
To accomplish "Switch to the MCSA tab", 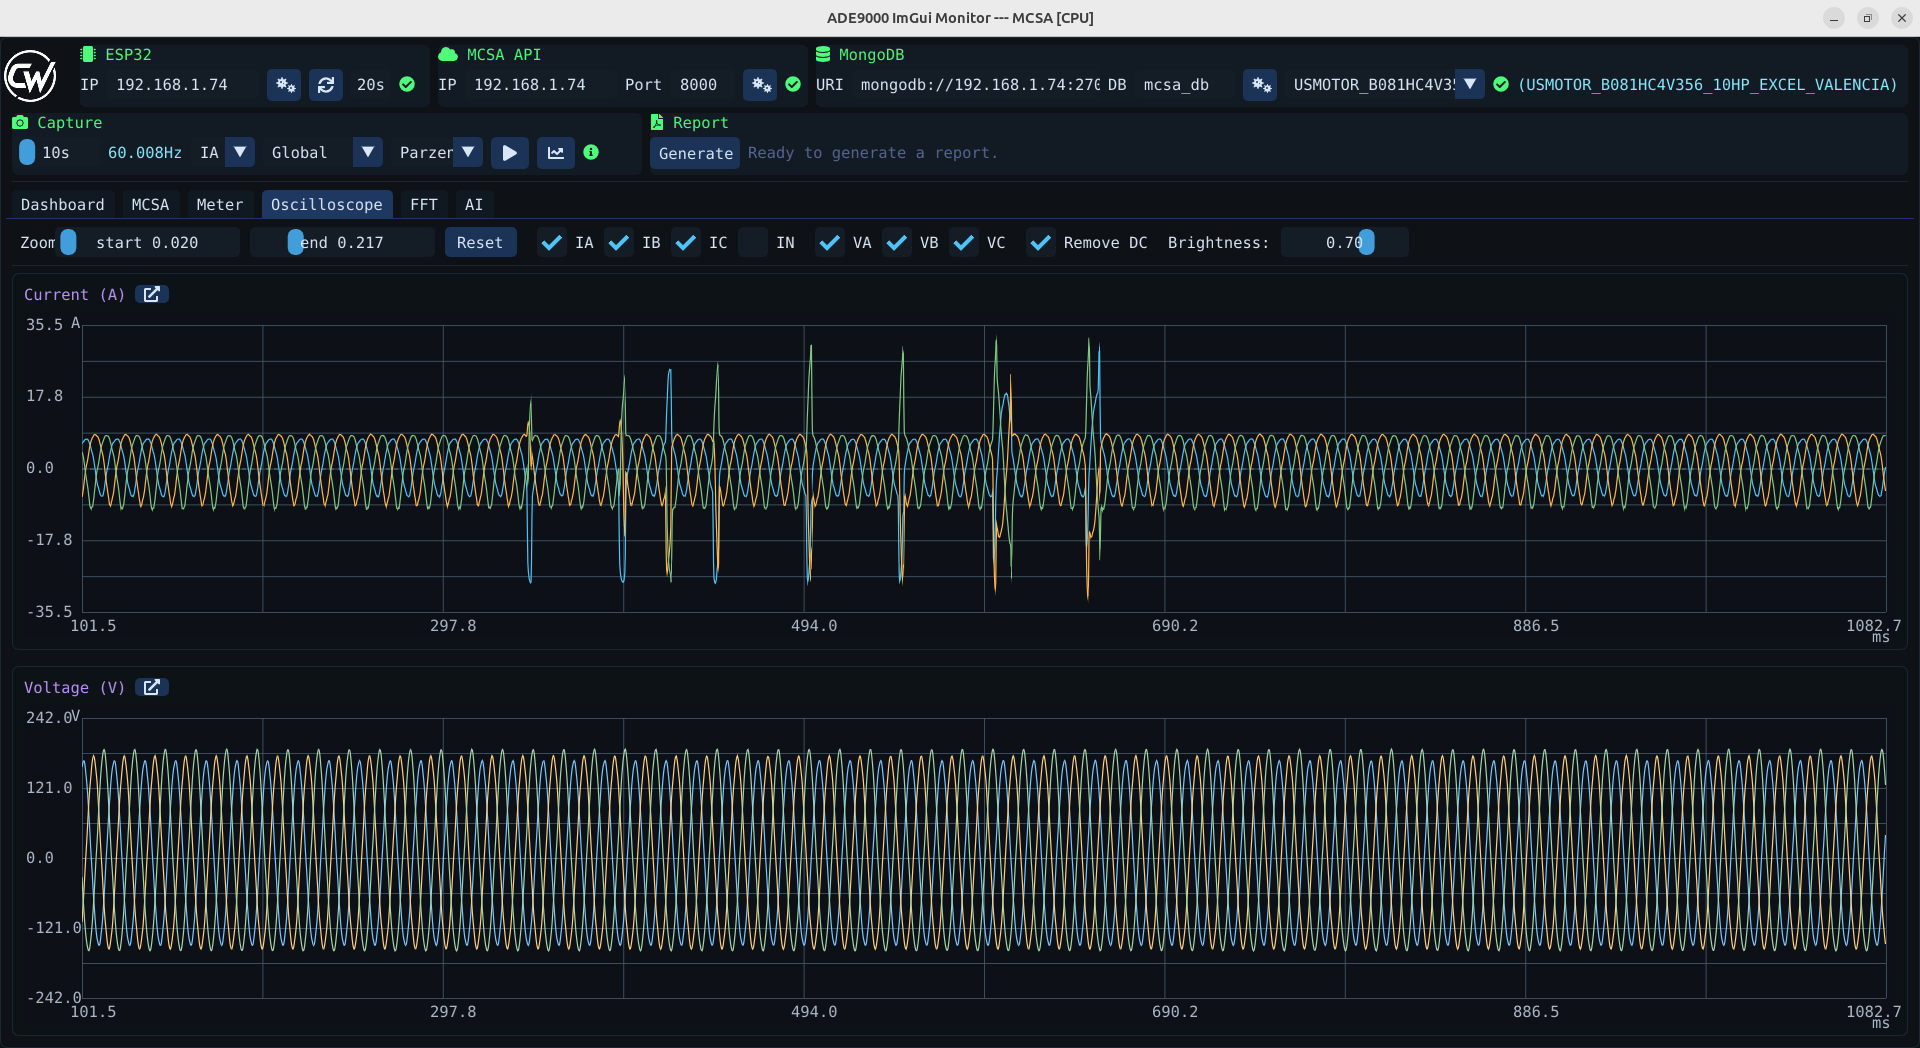I will (x=151, y=204).
